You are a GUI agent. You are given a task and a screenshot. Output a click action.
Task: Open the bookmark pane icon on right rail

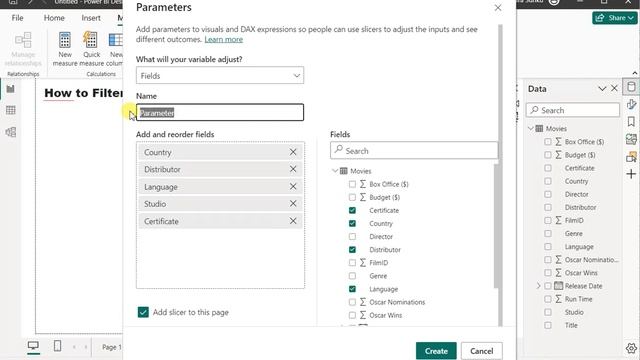pyautogui.click(x=631, y=121)
